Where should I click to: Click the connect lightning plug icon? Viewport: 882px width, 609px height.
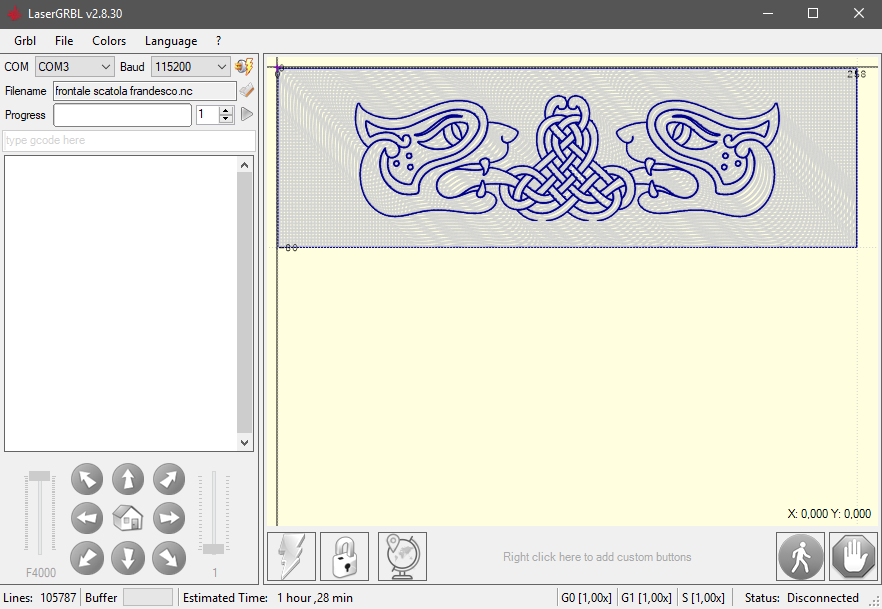coord(244,67)
